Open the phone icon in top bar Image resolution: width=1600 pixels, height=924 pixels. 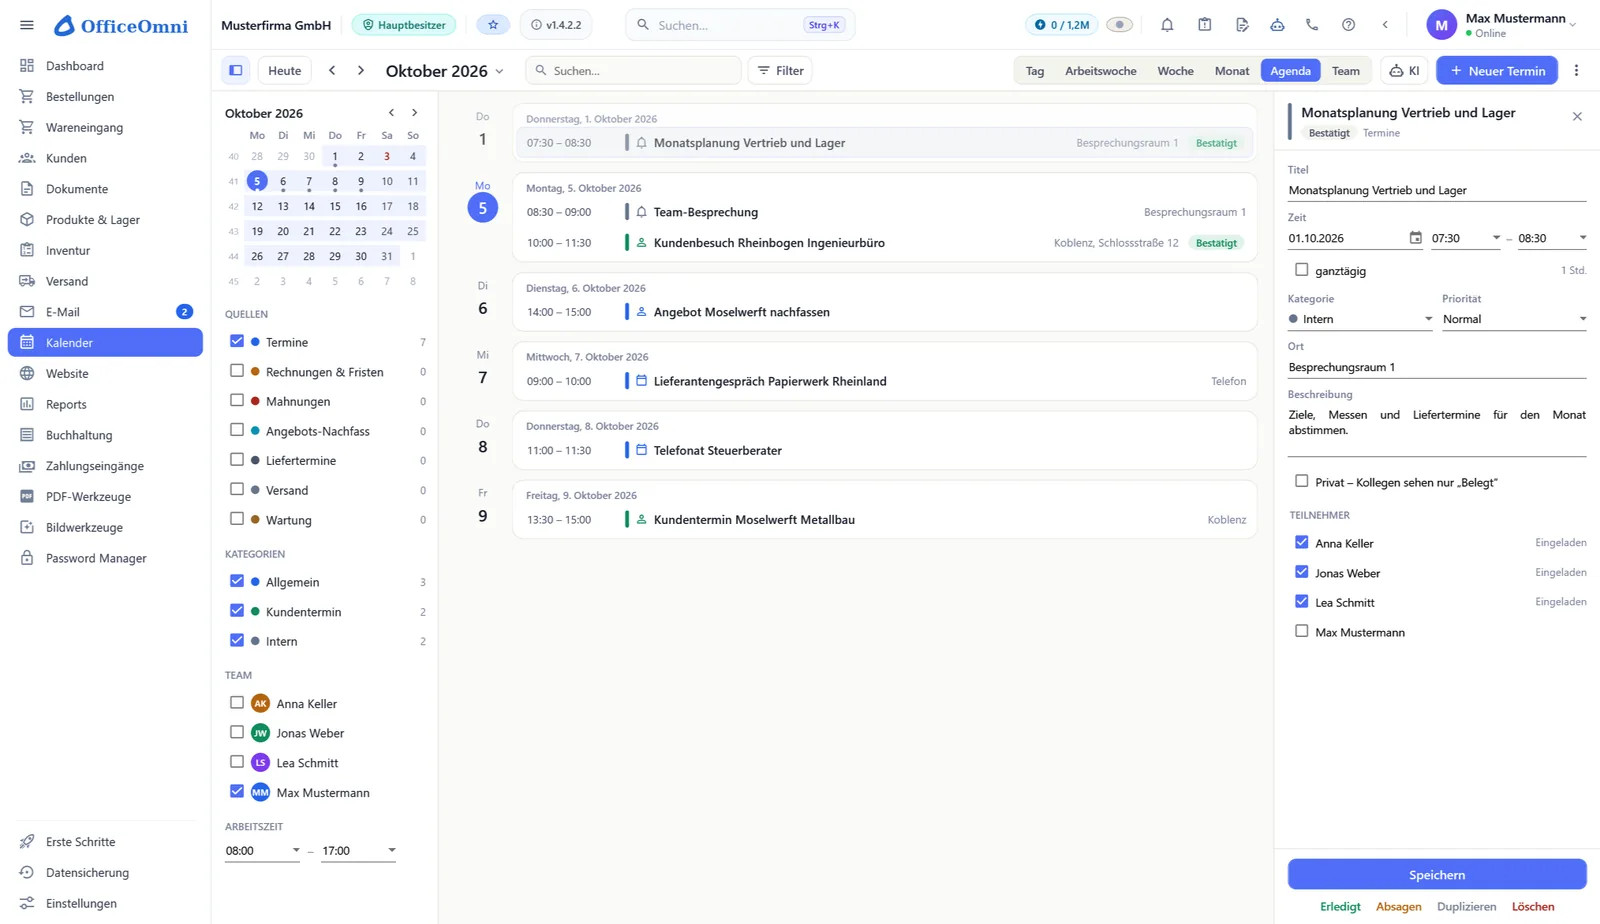(x=1312, y=25)
